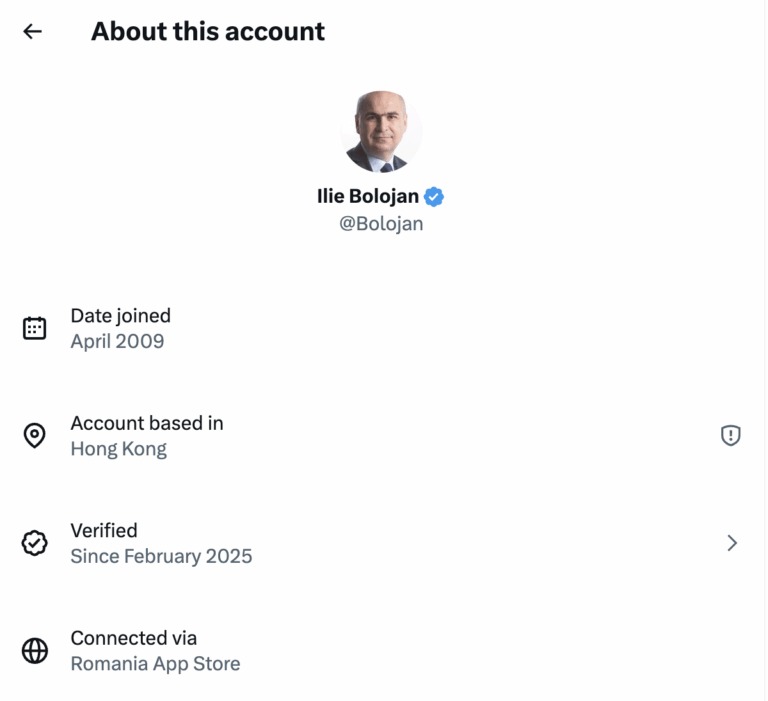The width and height of the screenshot is (768, 701).
Task: Select the "Connected via" label
Action: [x=133, y=638]
